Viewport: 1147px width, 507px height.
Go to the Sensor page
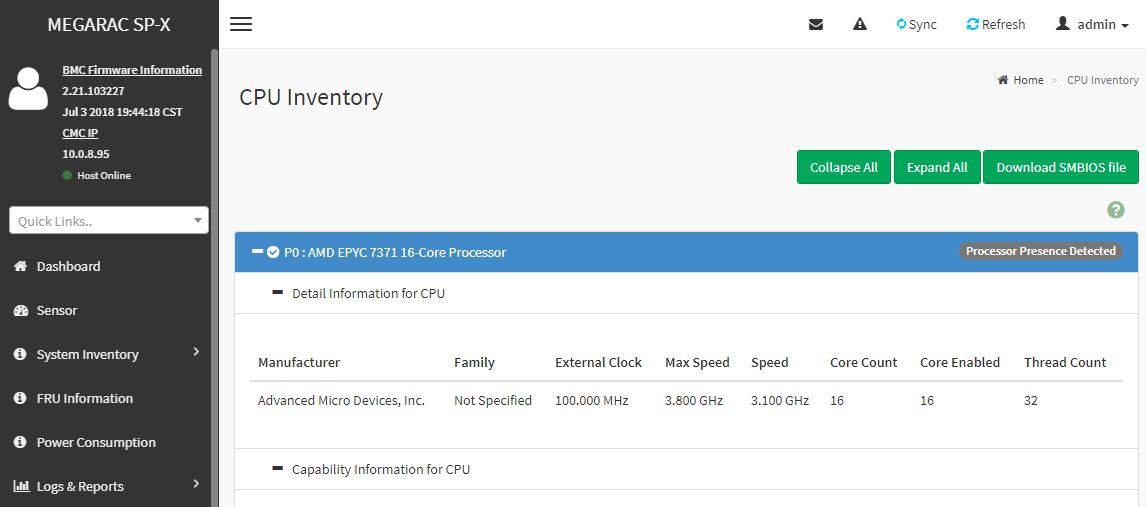[x=56, y=310]
